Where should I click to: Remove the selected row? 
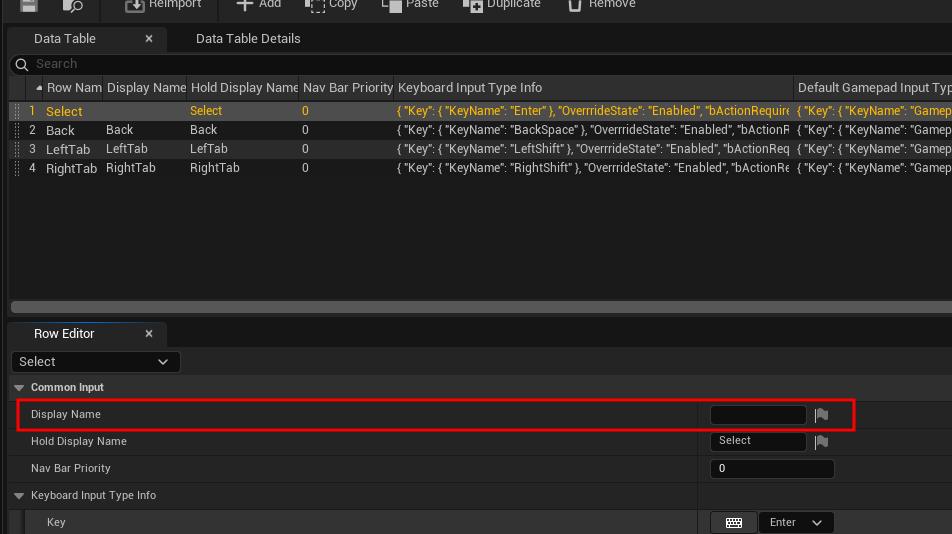point(601,5)
